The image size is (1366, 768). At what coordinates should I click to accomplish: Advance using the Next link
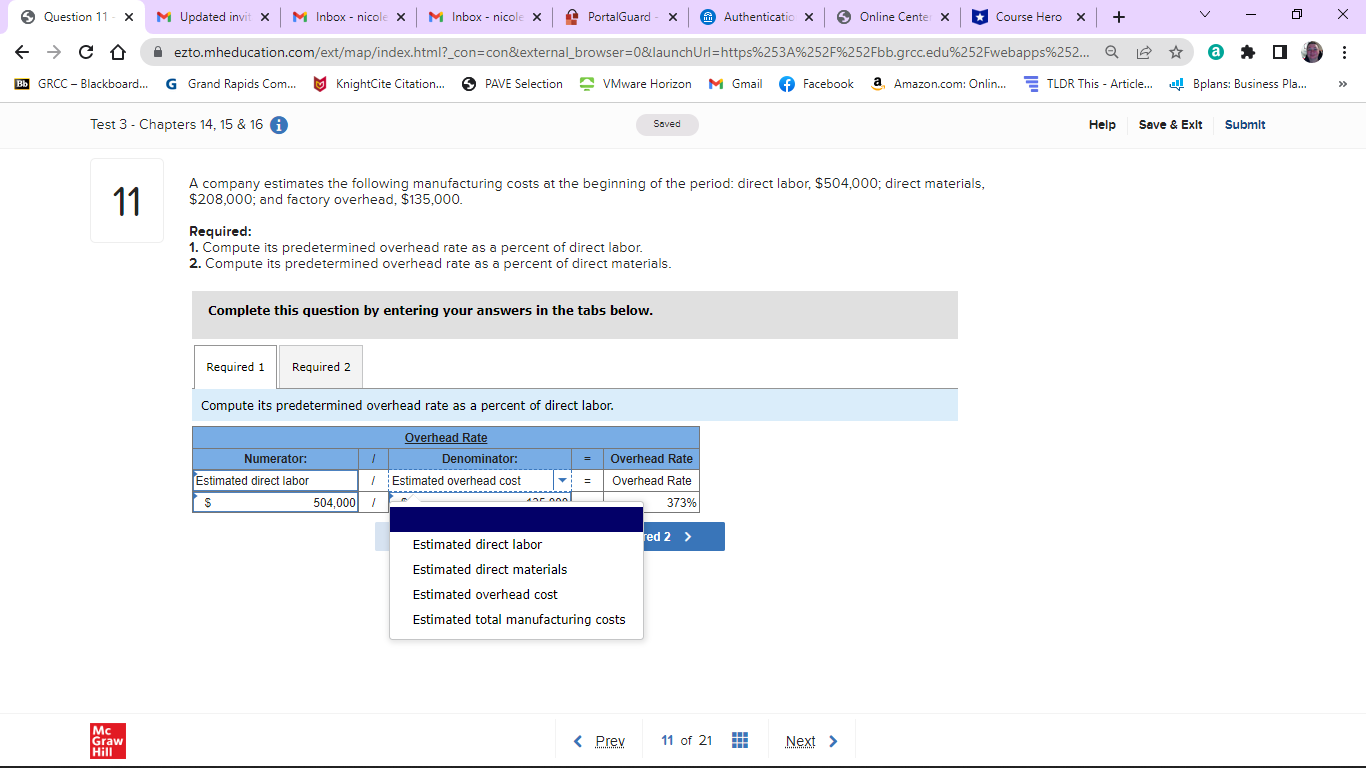pos(800,740)
